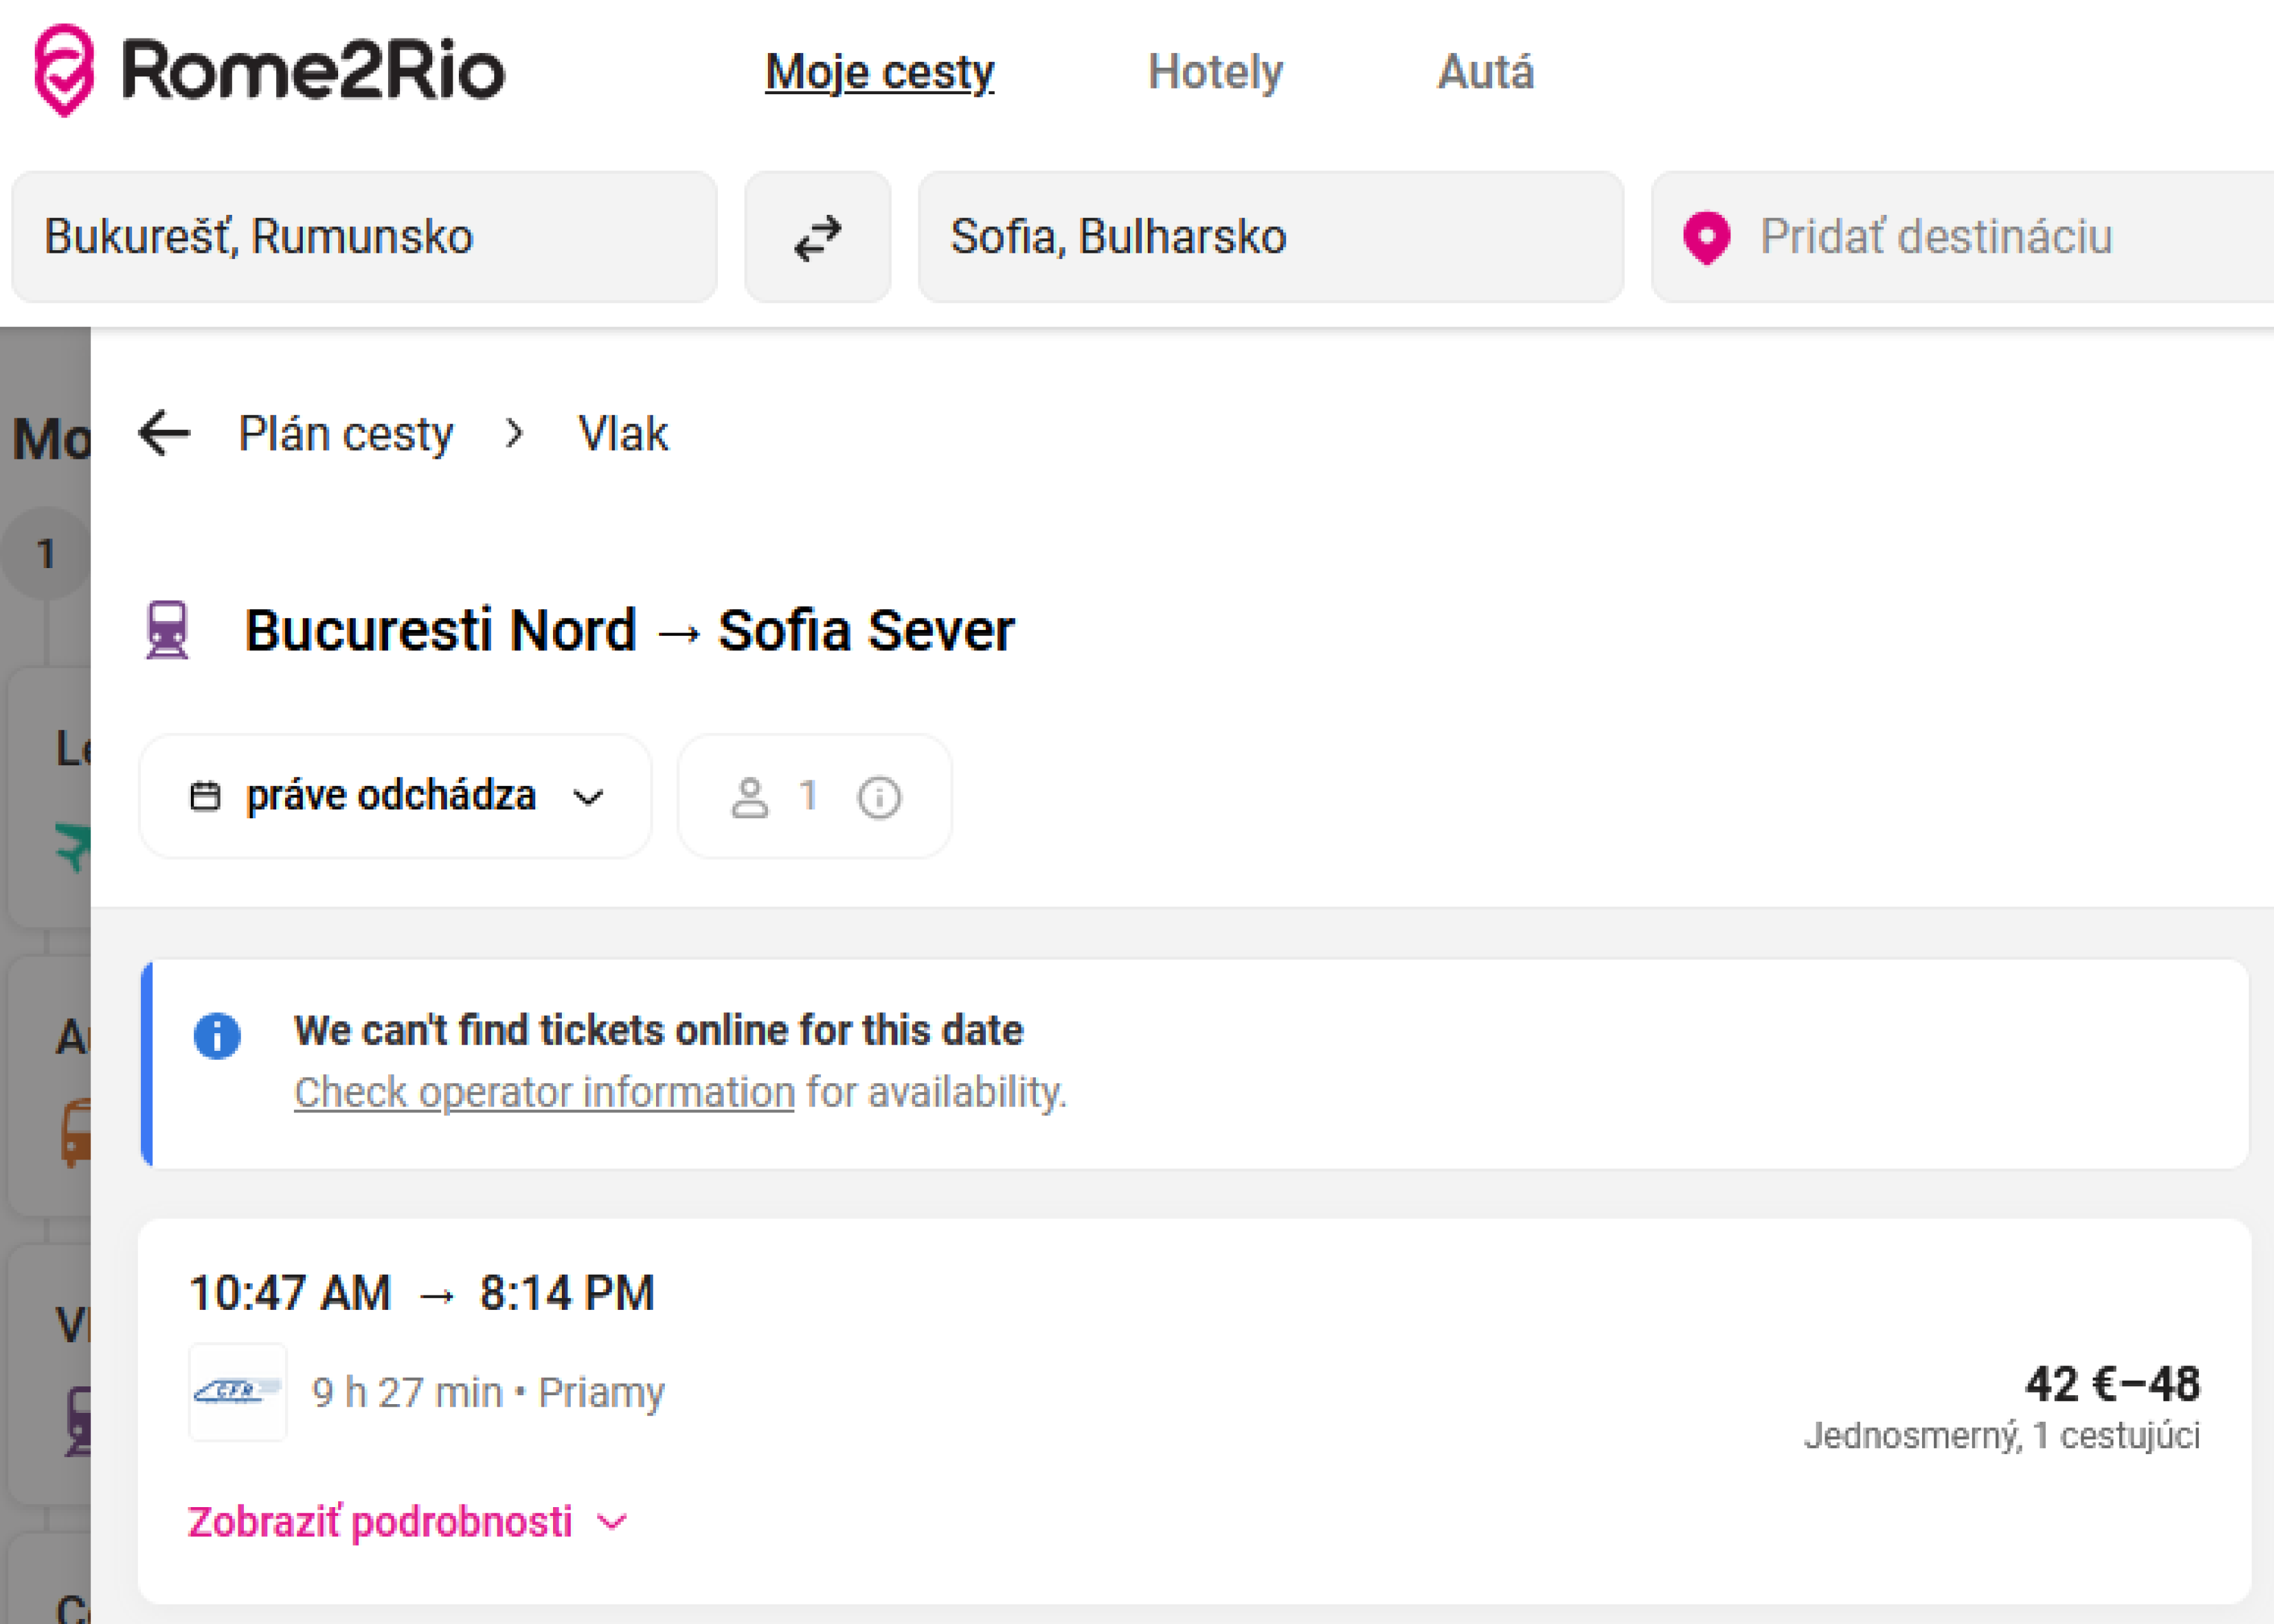Click the train icon beside Bucuresti Nord
The image size is (2274, 1624).
click(x=167, y=630)
